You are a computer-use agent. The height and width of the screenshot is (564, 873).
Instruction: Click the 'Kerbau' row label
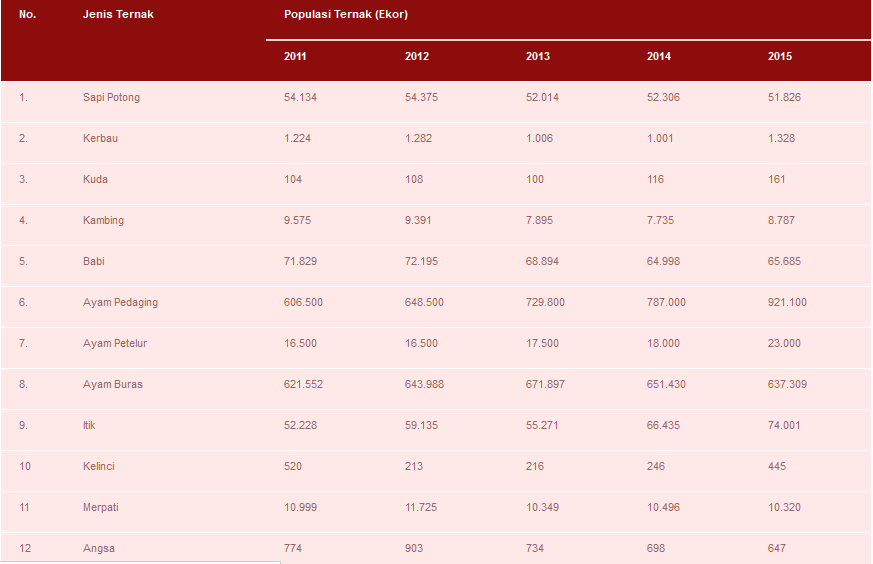[100, 138]
